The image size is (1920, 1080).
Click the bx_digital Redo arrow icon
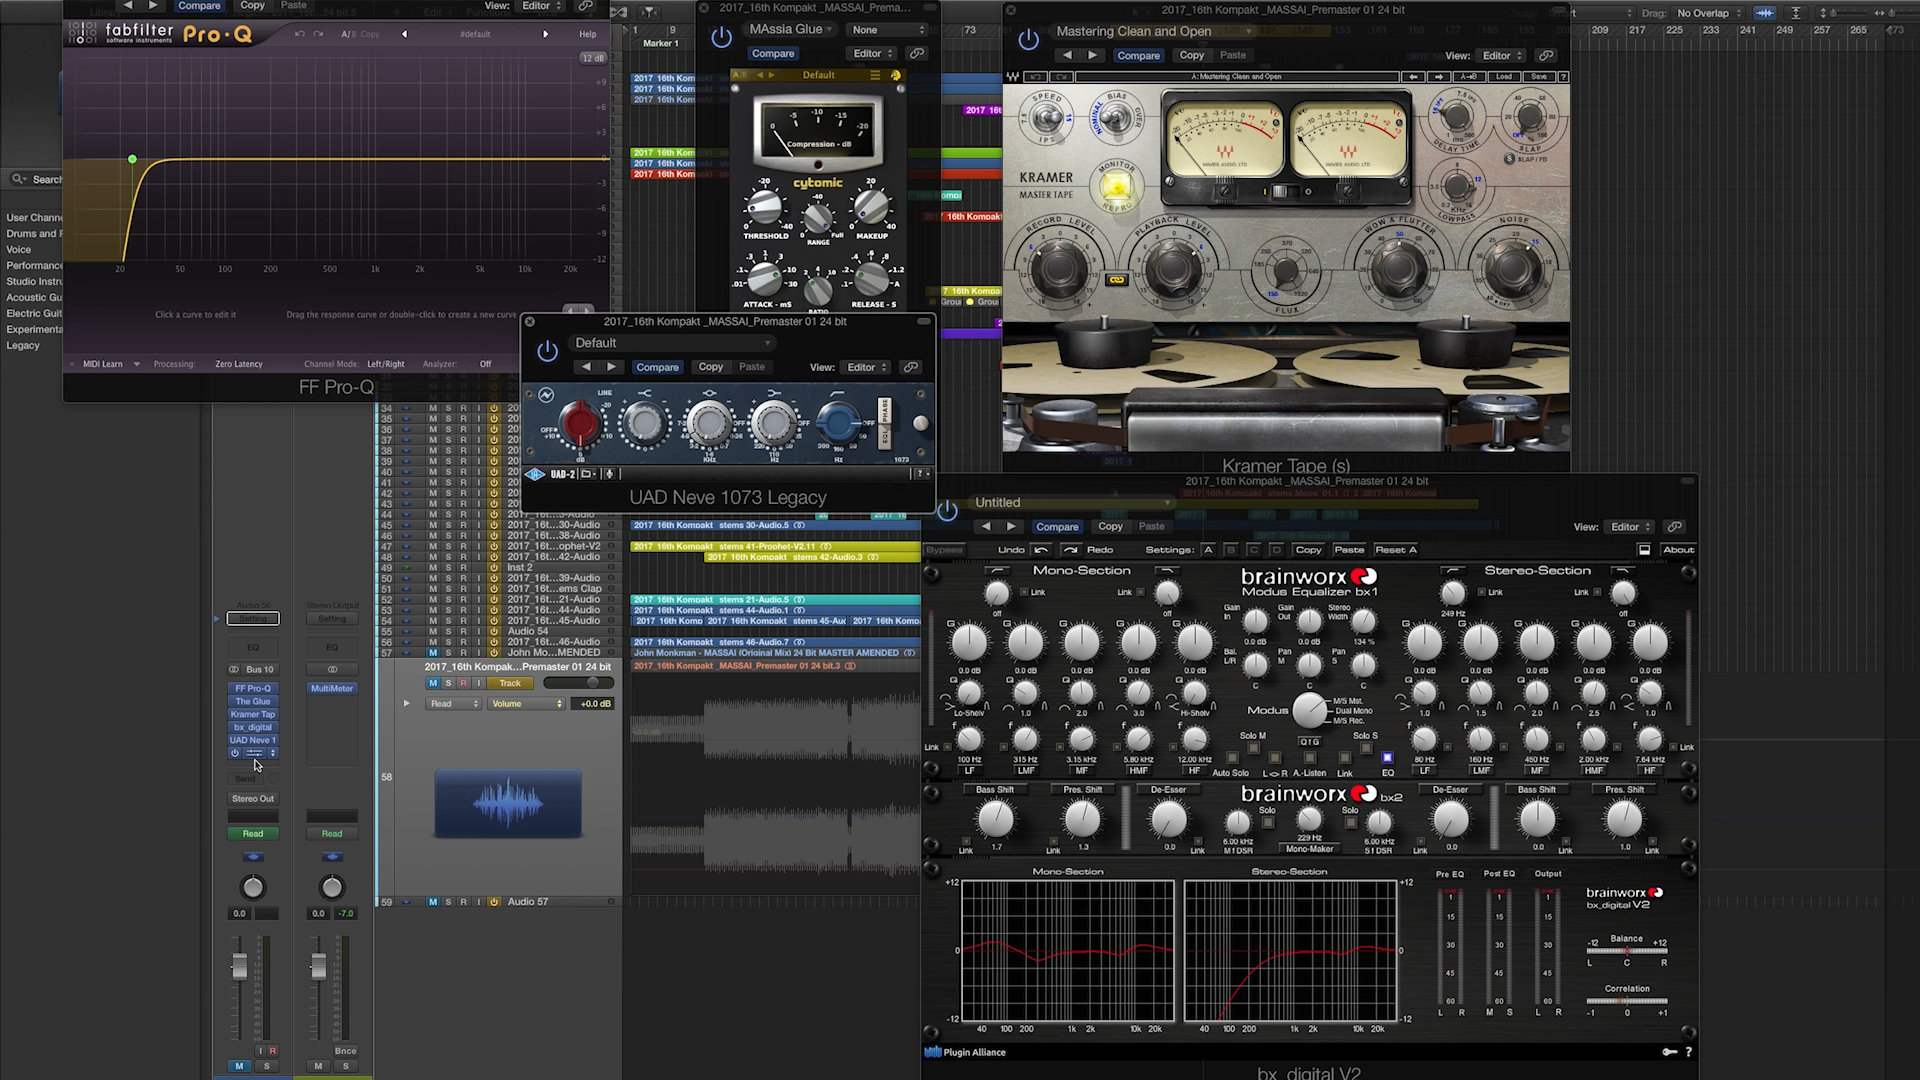coord(1071,550)
